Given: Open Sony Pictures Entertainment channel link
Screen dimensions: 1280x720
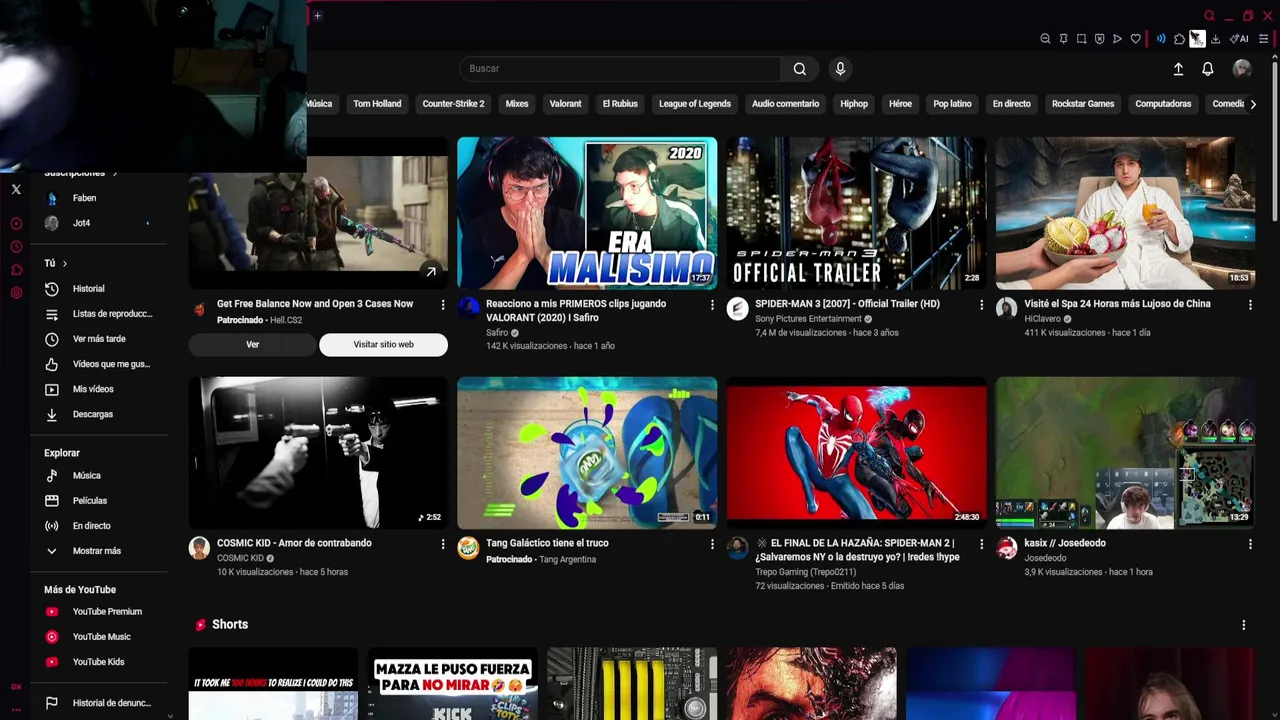Looking at the screenshot, I should (x=808, y=319).
